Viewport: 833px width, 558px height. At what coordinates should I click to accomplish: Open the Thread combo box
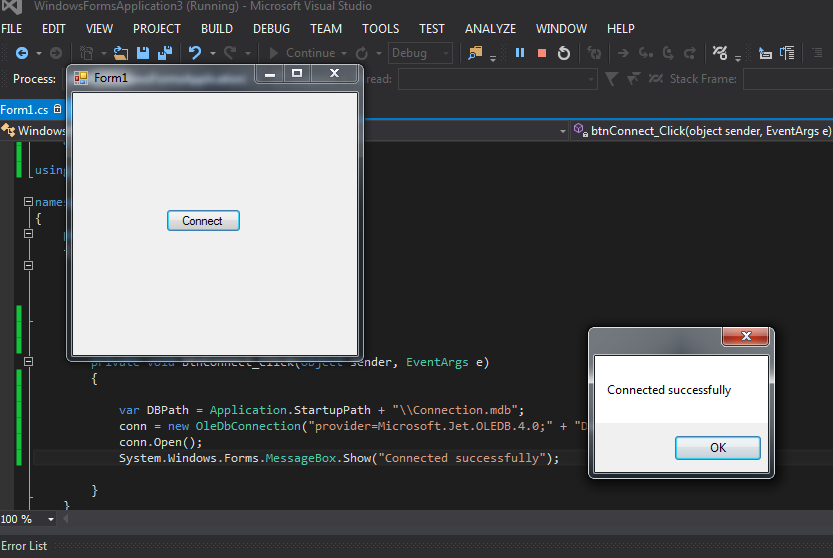tap(498, 79)
